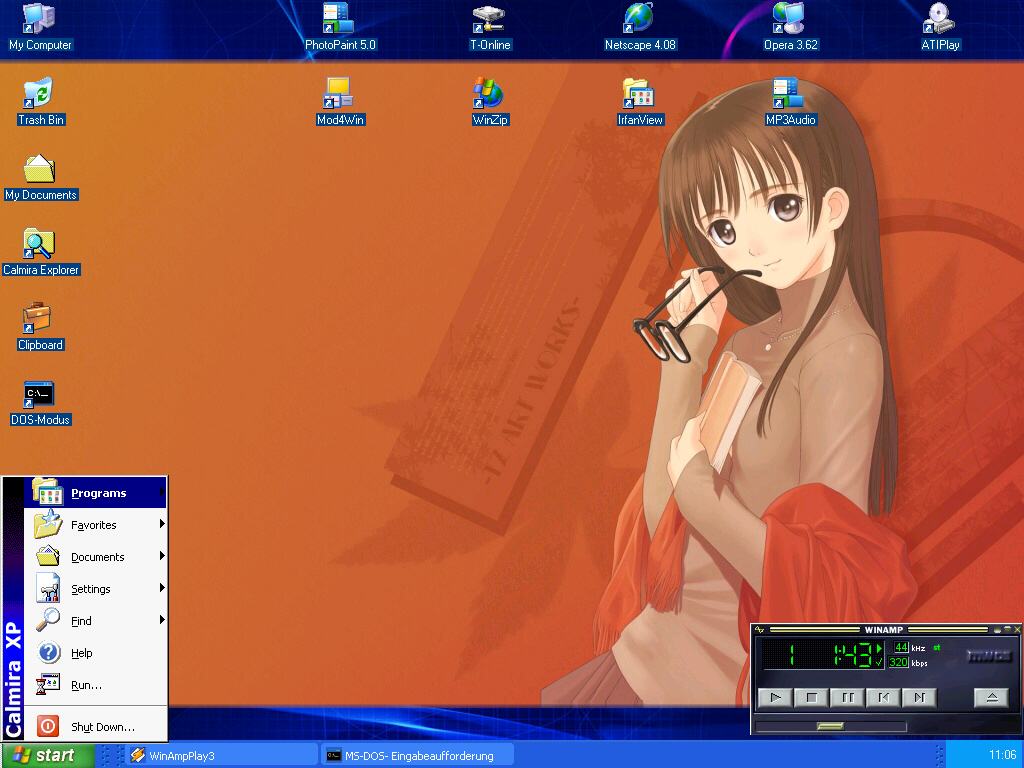Pause the current Winamp track

tap(848, 697)
